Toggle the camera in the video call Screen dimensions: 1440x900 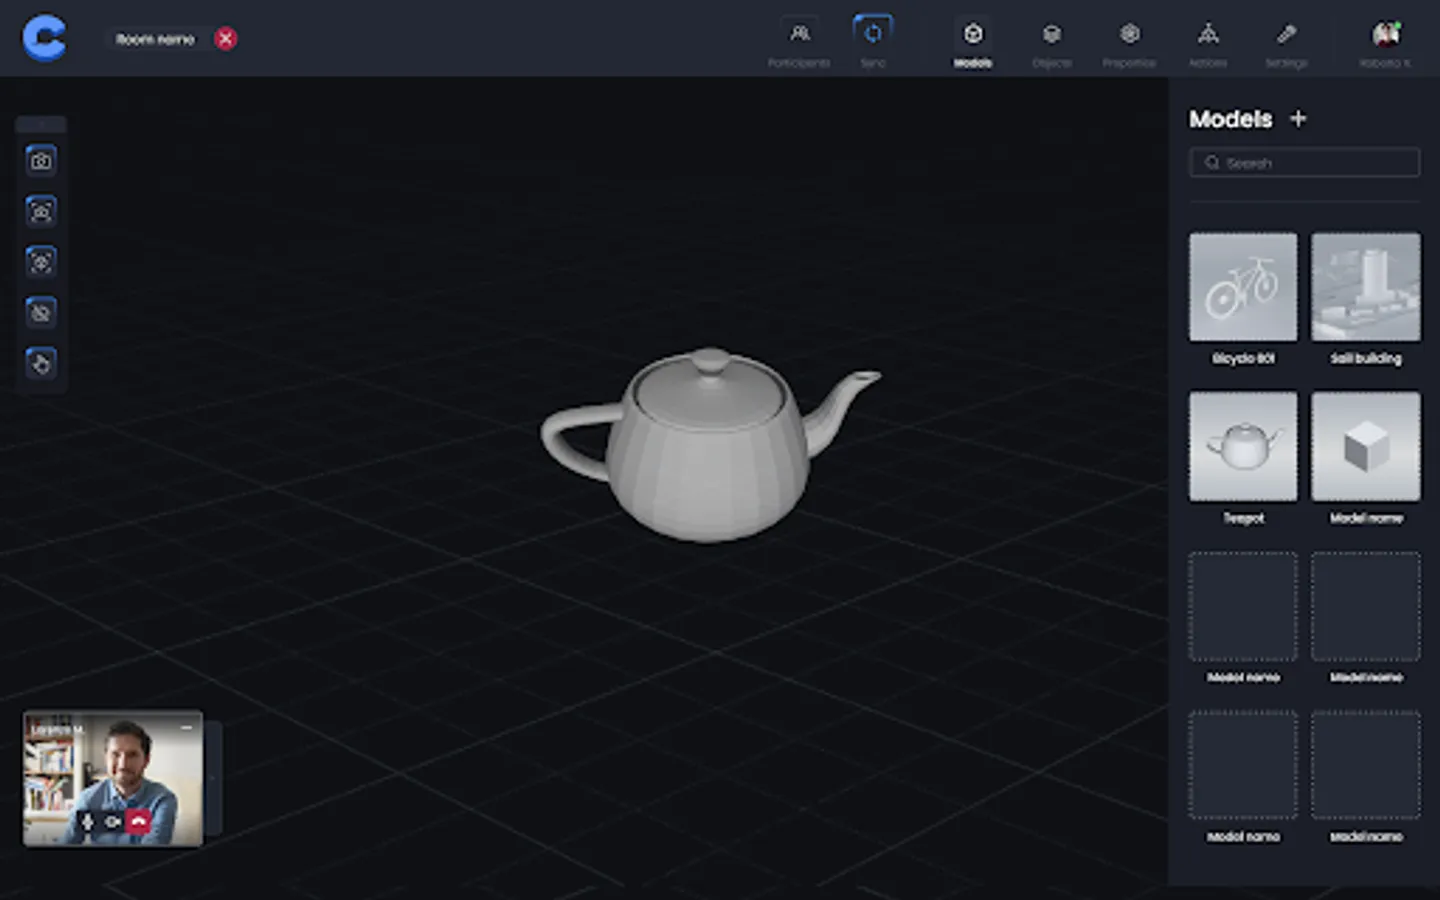pyautogui.click(x=113, y=822)
